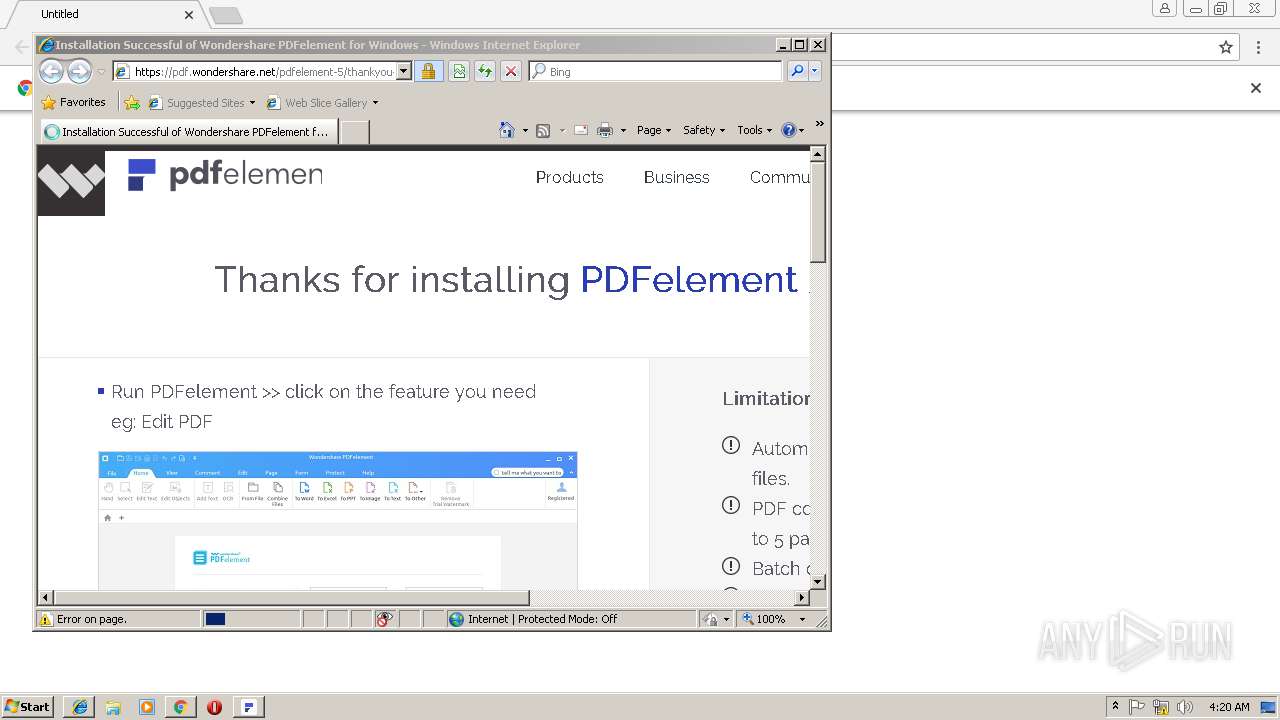The image size is (1280, 720).
Task: Click the IE address bar URL field
Action: pyautogui.click(x=262, y=72)
